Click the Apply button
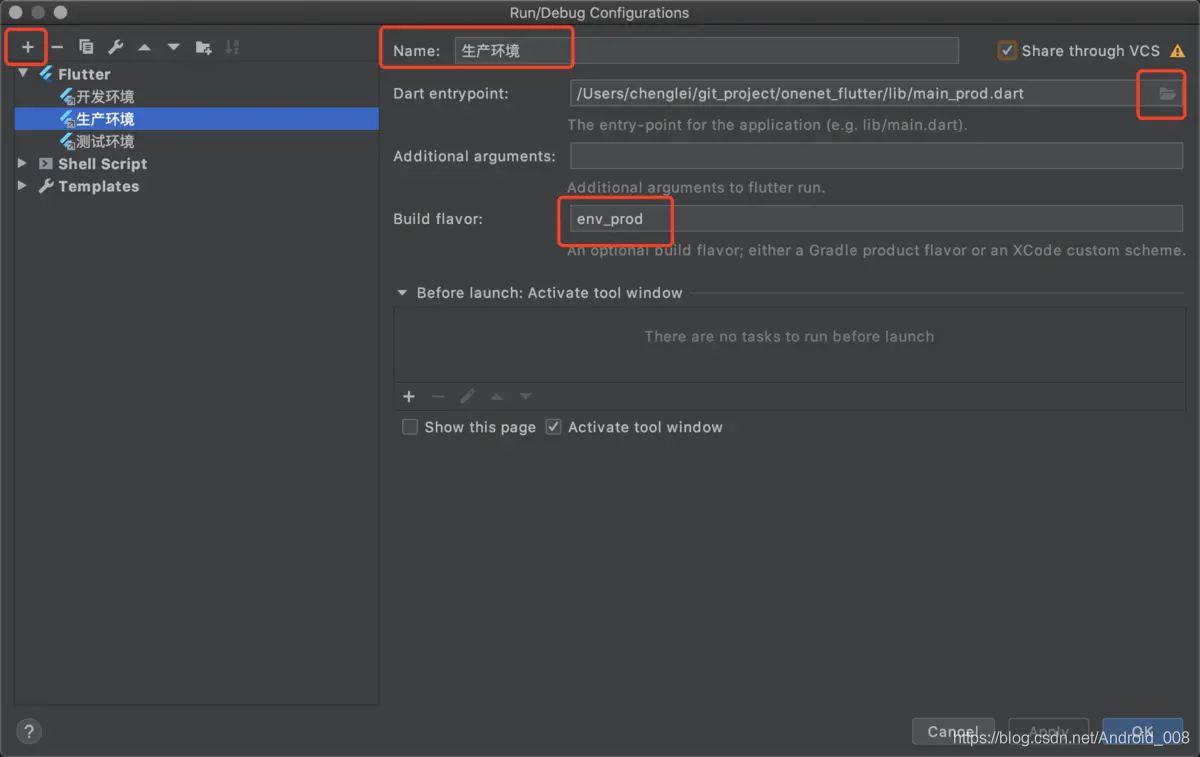 [x=1048, y=732]
